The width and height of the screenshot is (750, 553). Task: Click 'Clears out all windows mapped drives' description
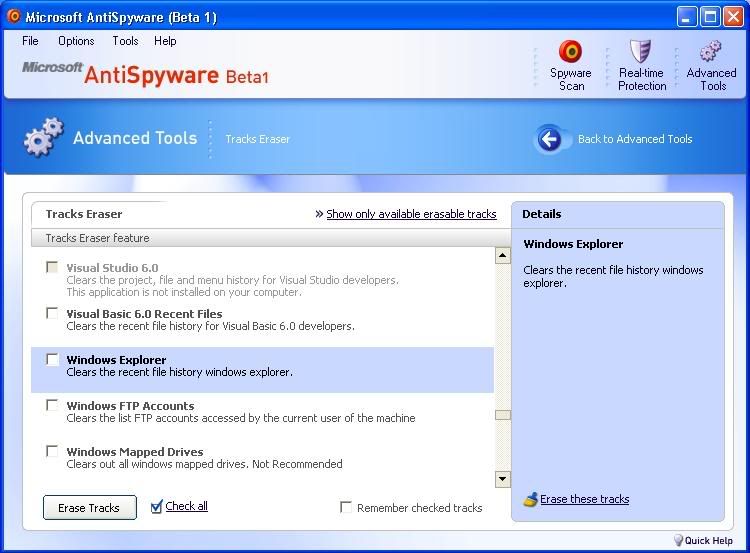click(204, 464)
